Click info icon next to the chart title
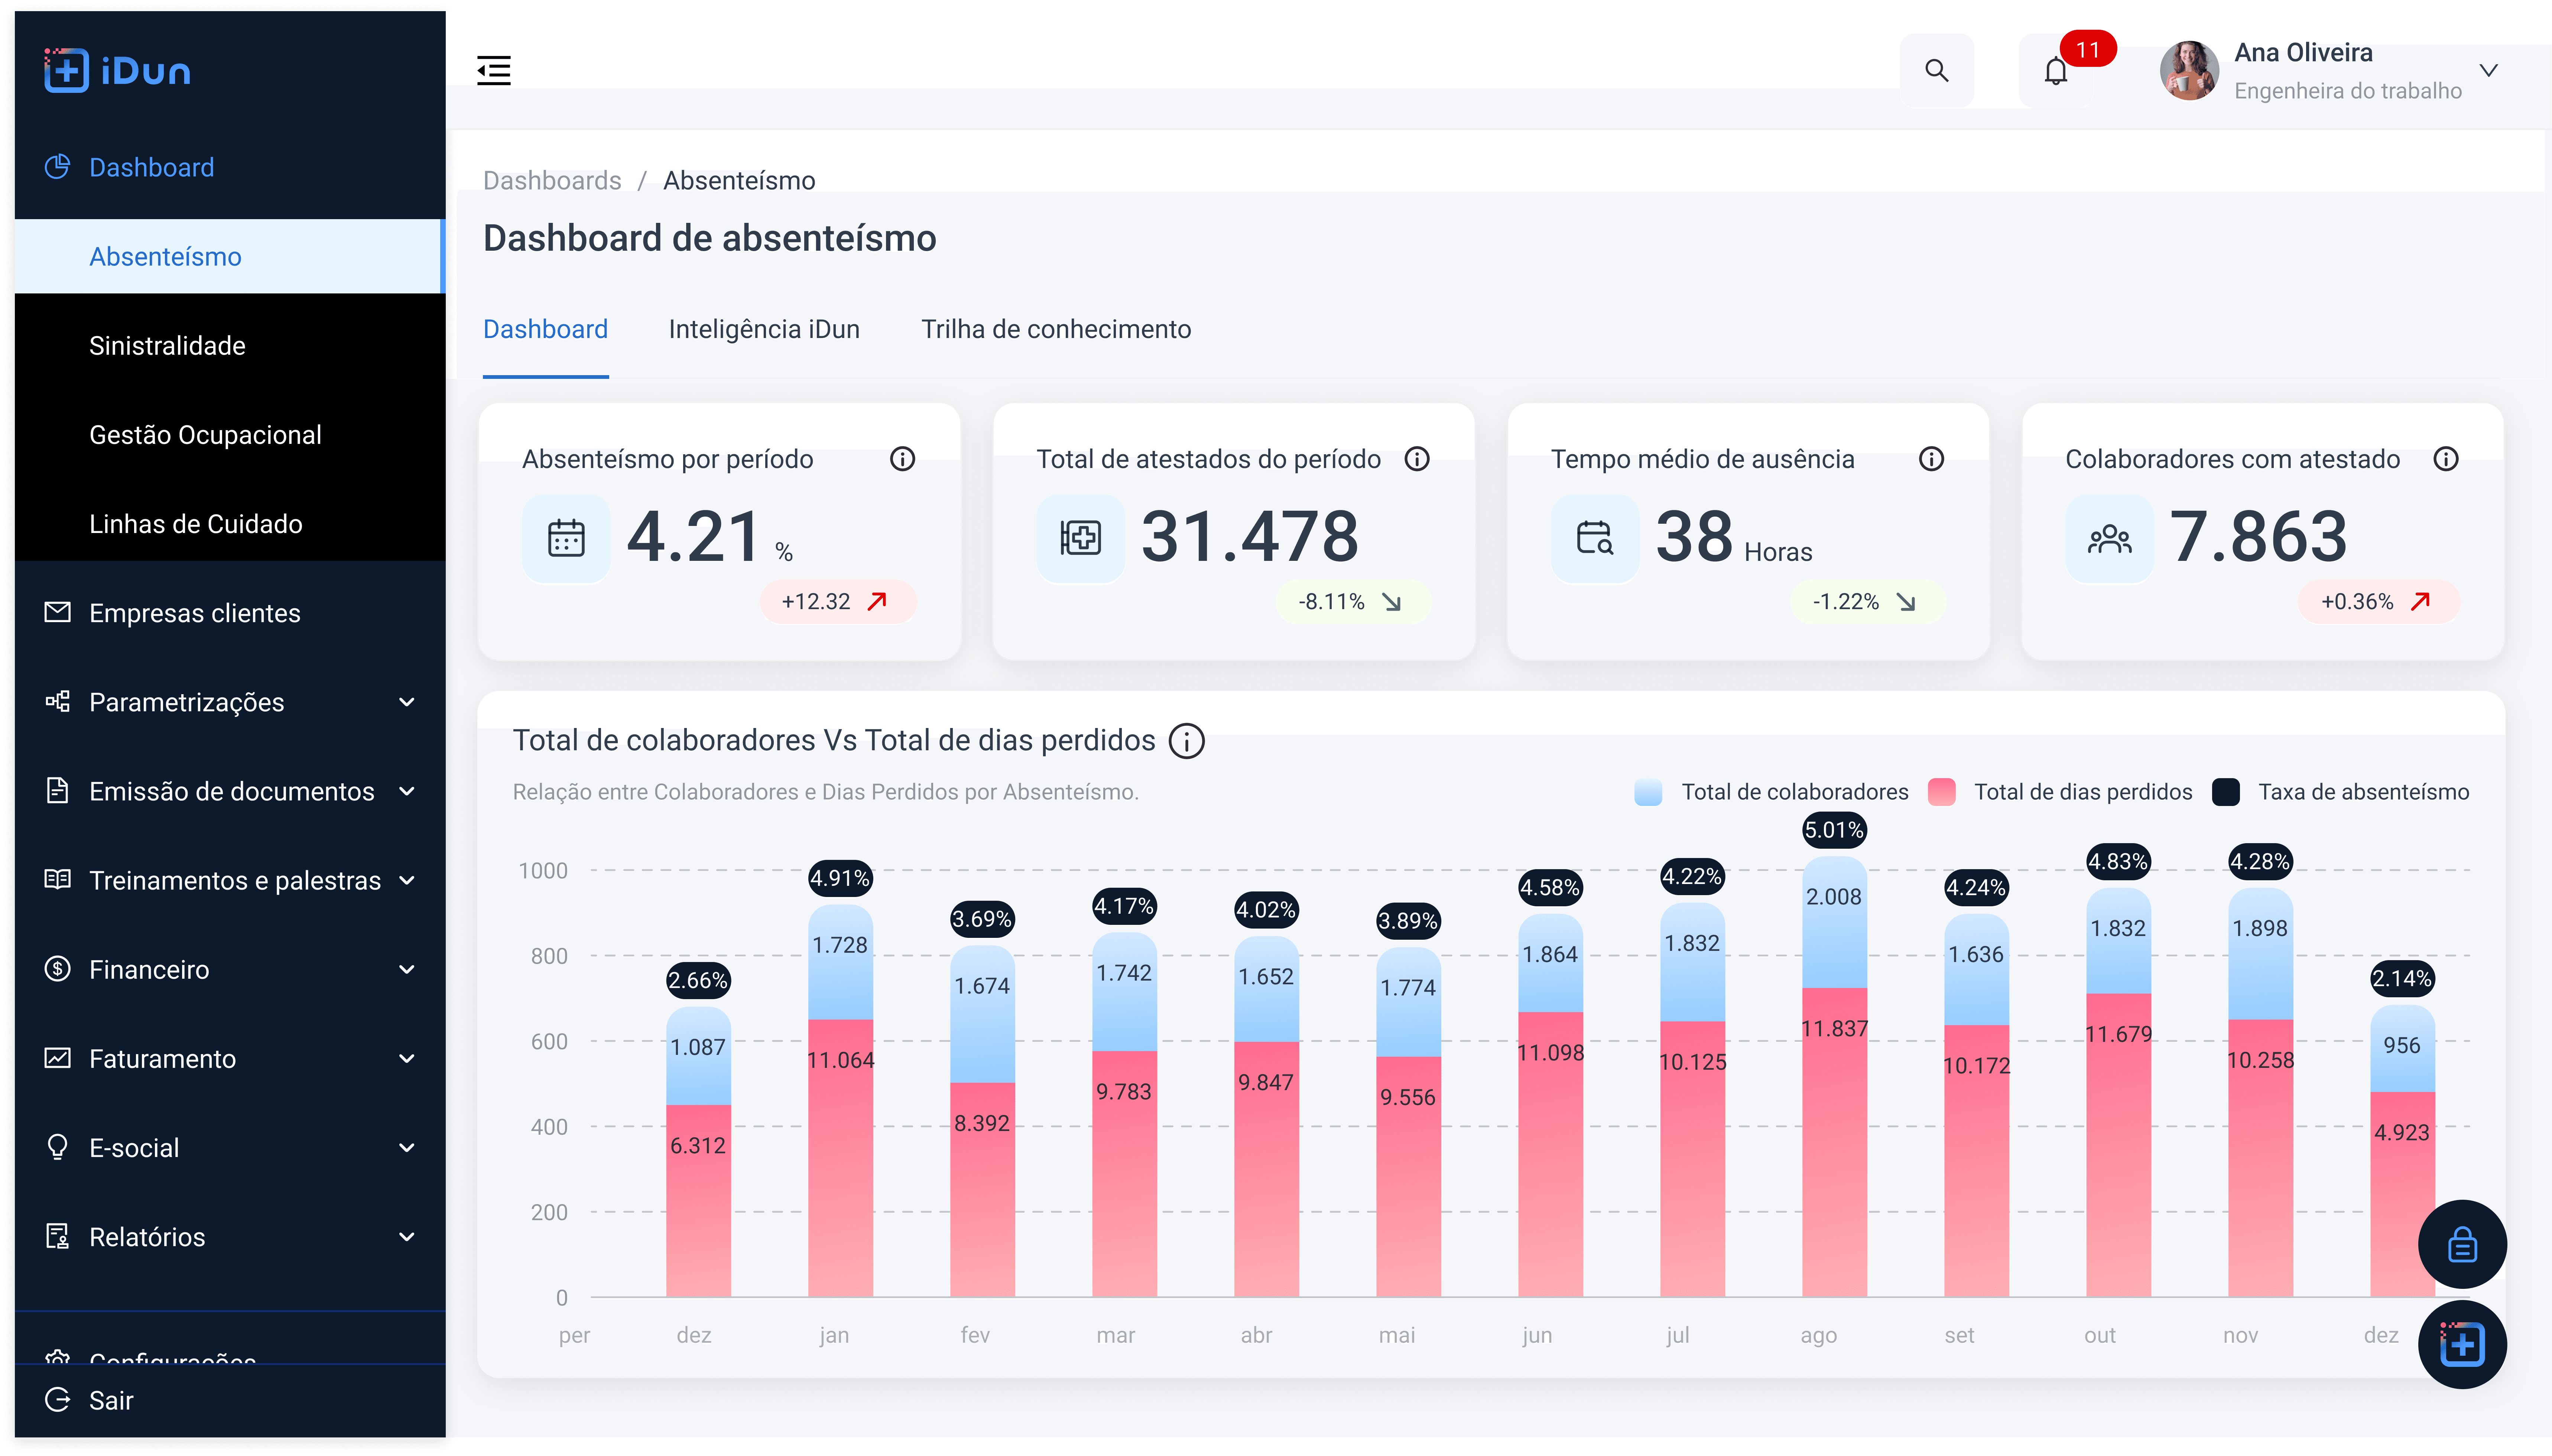Viewport: 2552px width, 1456px height. (1187, 741)
